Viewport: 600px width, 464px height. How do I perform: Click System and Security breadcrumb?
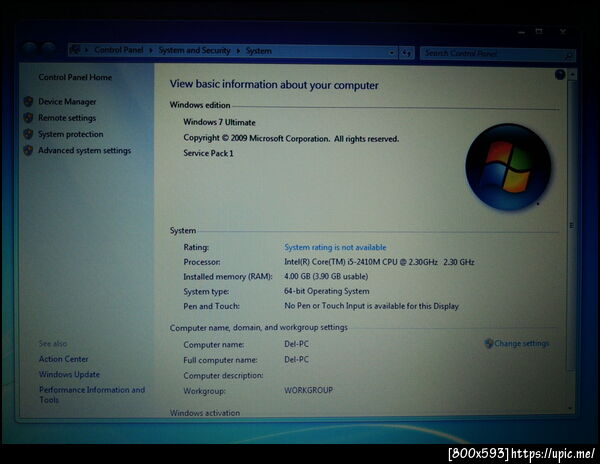click(x=194, y=50)
